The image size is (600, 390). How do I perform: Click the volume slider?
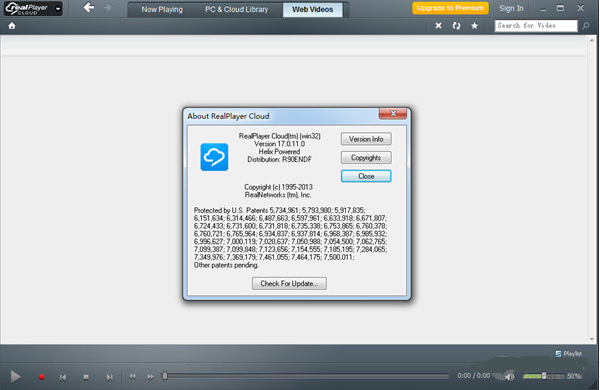[543, 376]
